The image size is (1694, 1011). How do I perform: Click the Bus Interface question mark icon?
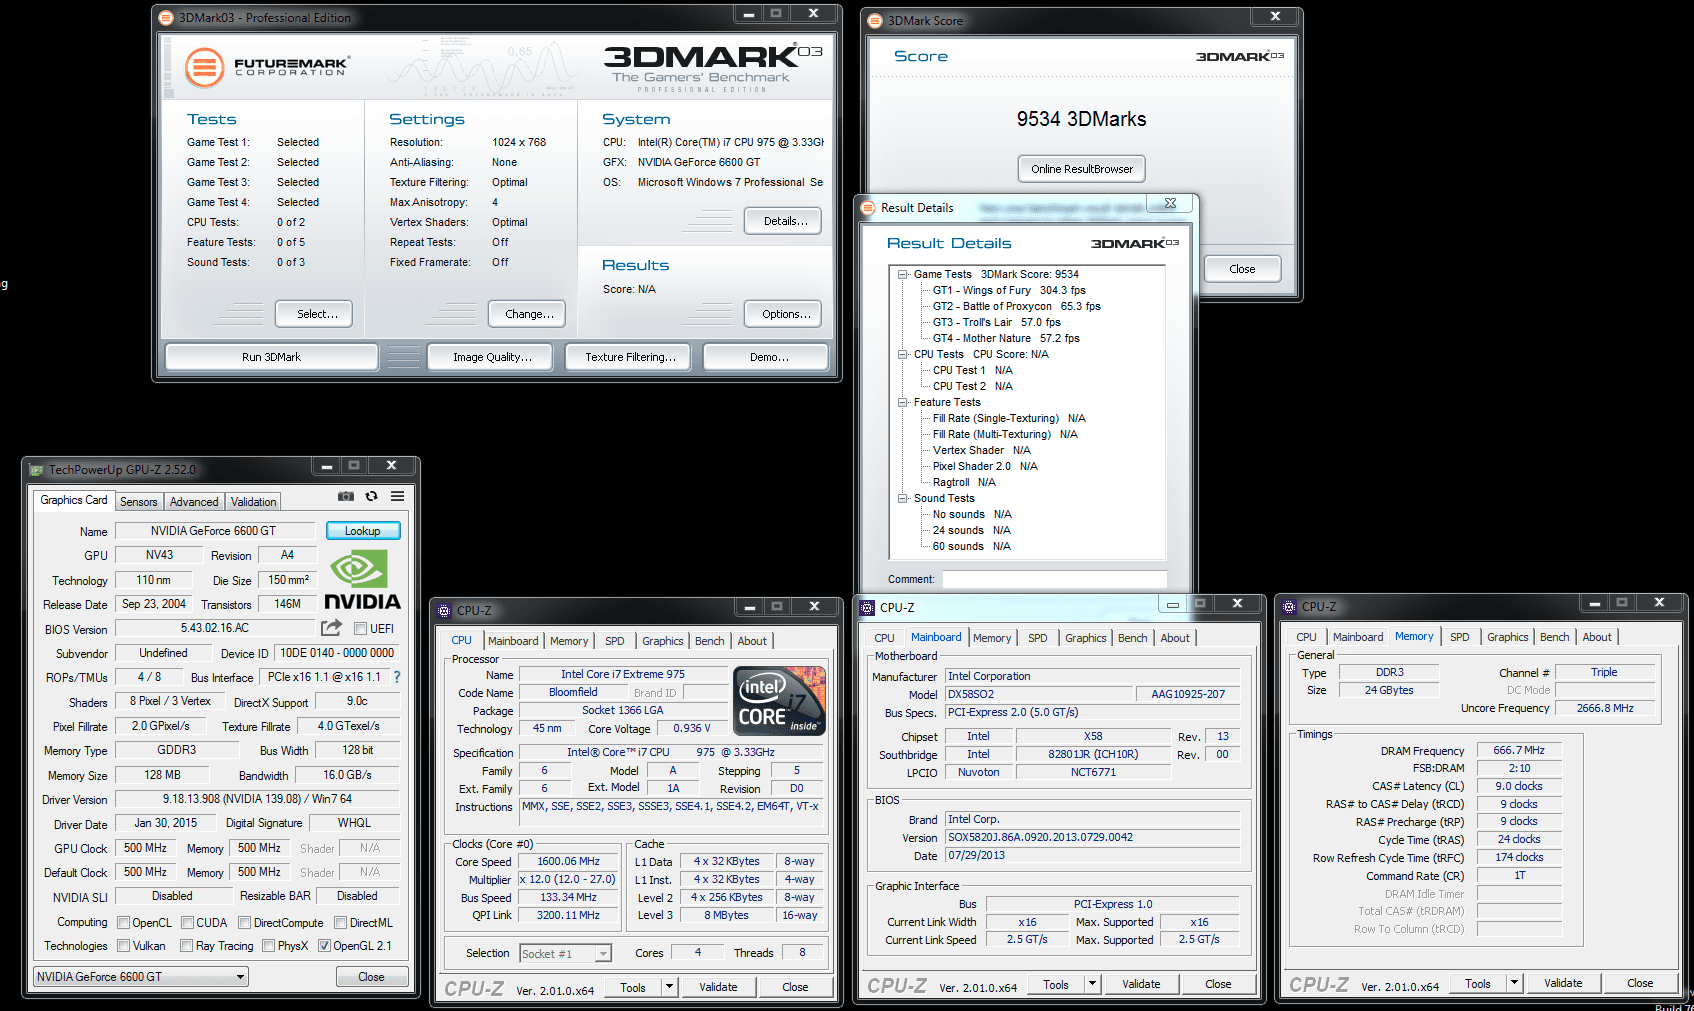click(x=397, y=677)
